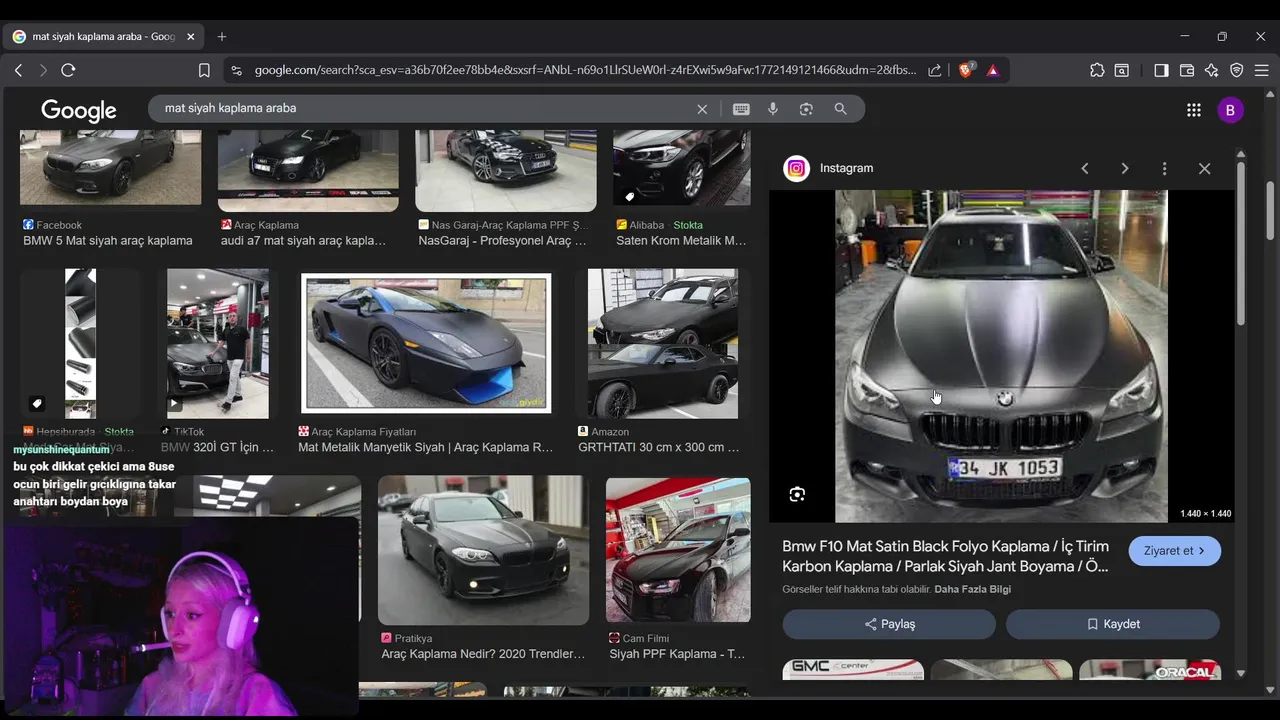
Task: Open the browser main hamburger menu
Action: click(x=1262, y=70)
